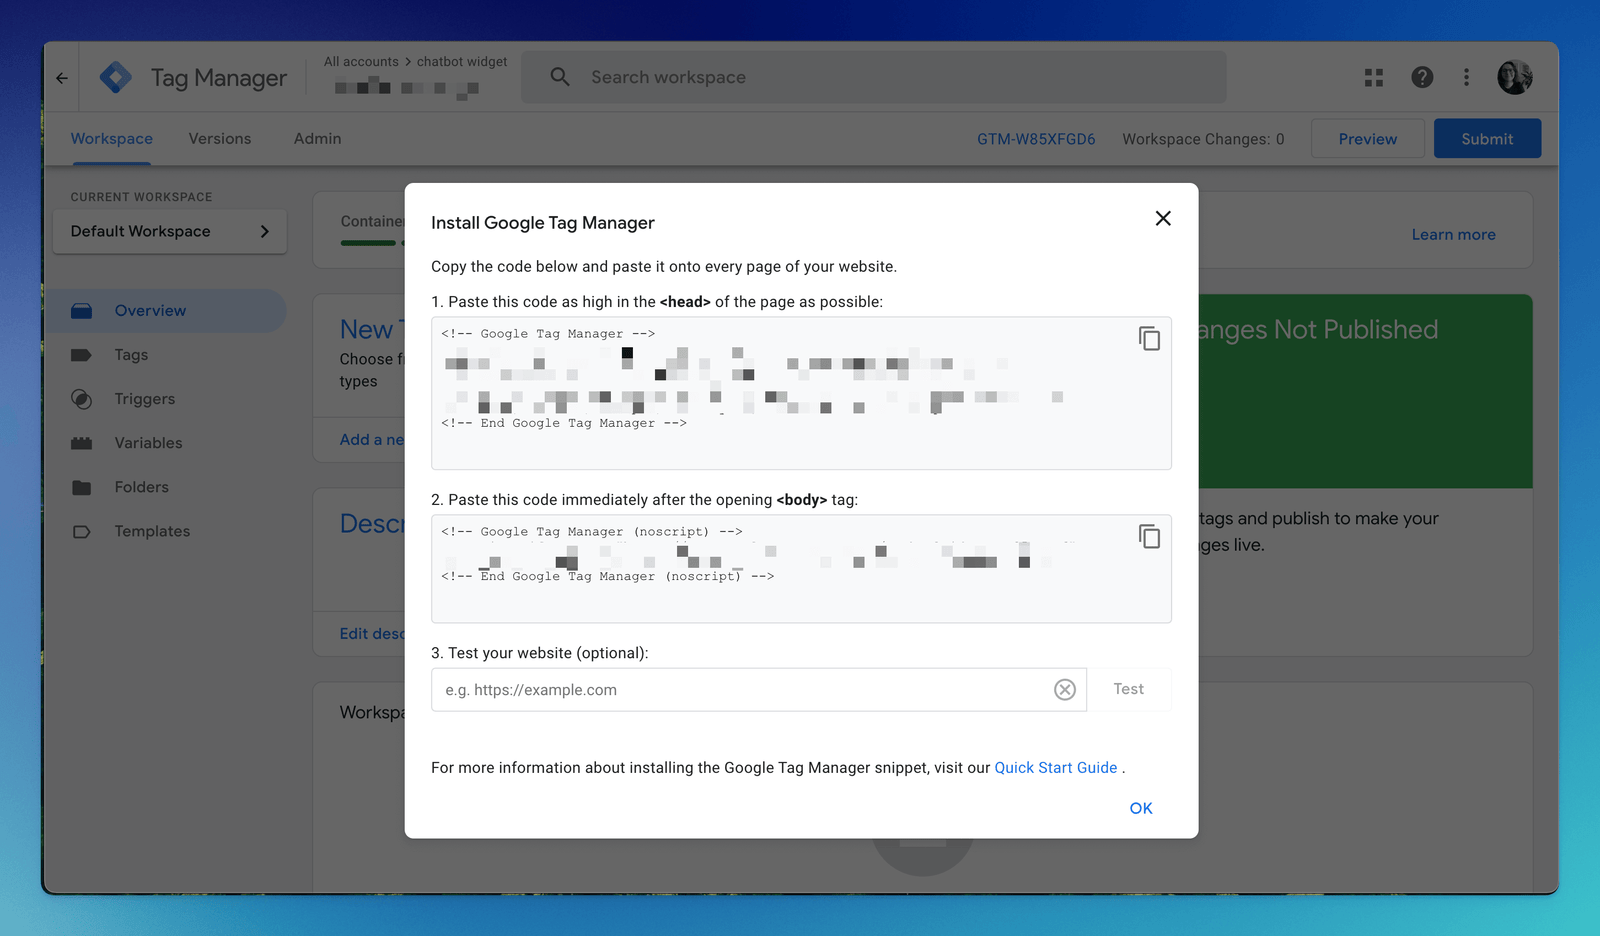The width and height of the screenshot is (1600, 936).
Task: Click the test website URL input
Action: coord(740,690)
